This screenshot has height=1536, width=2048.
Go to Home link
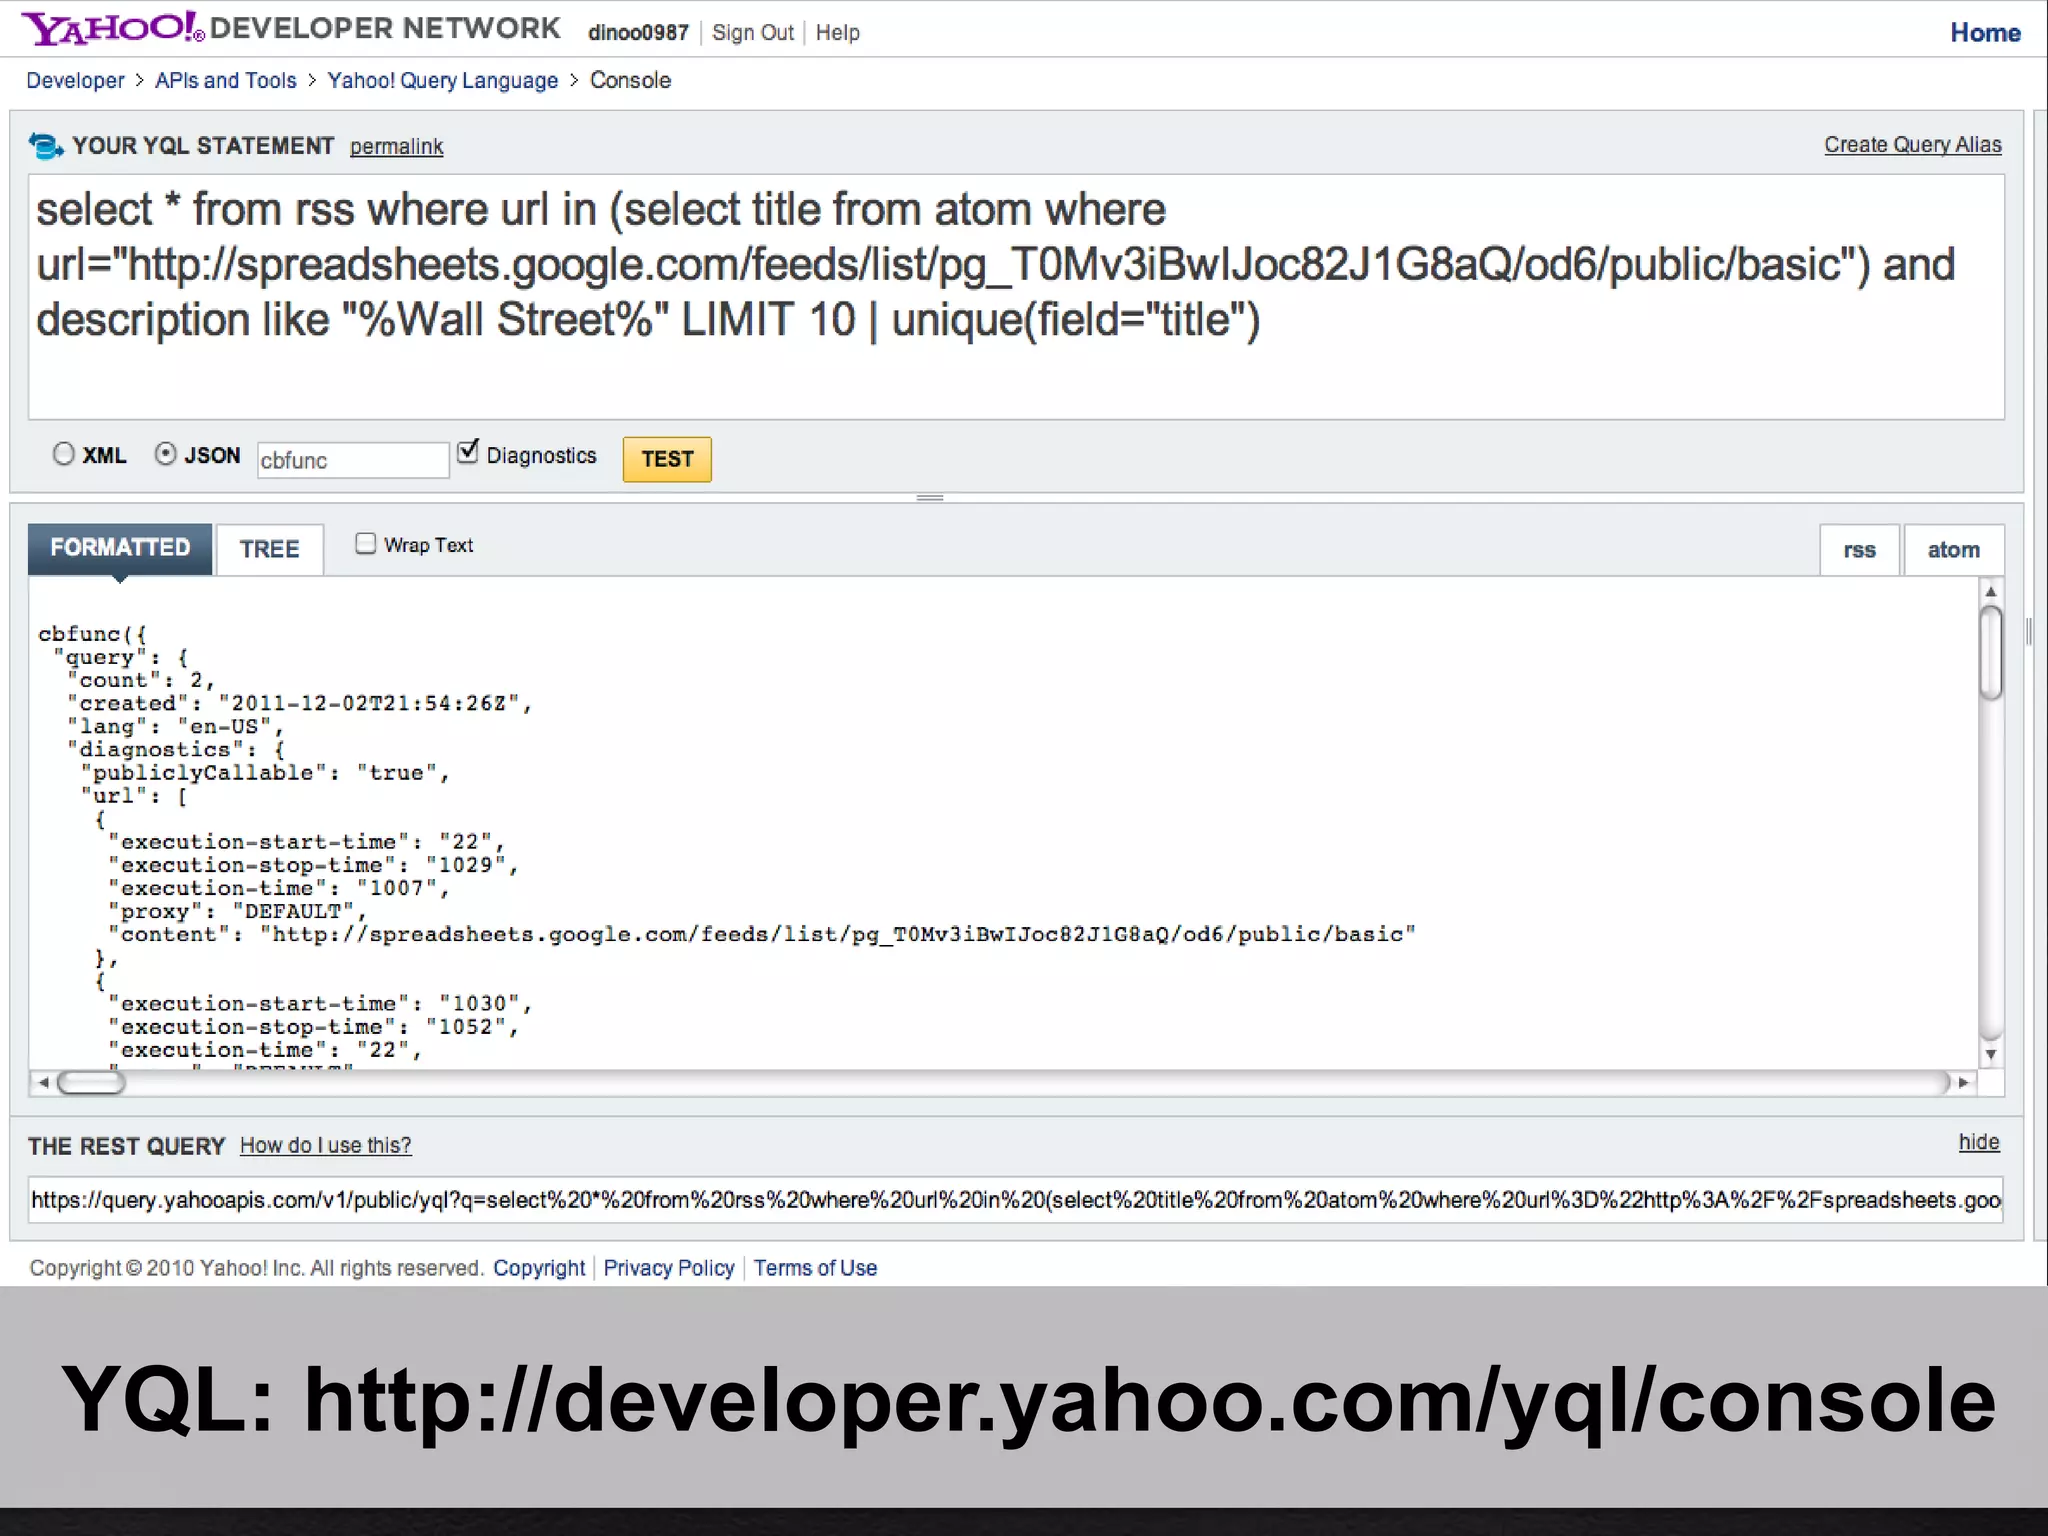(x=1985, y=33)
